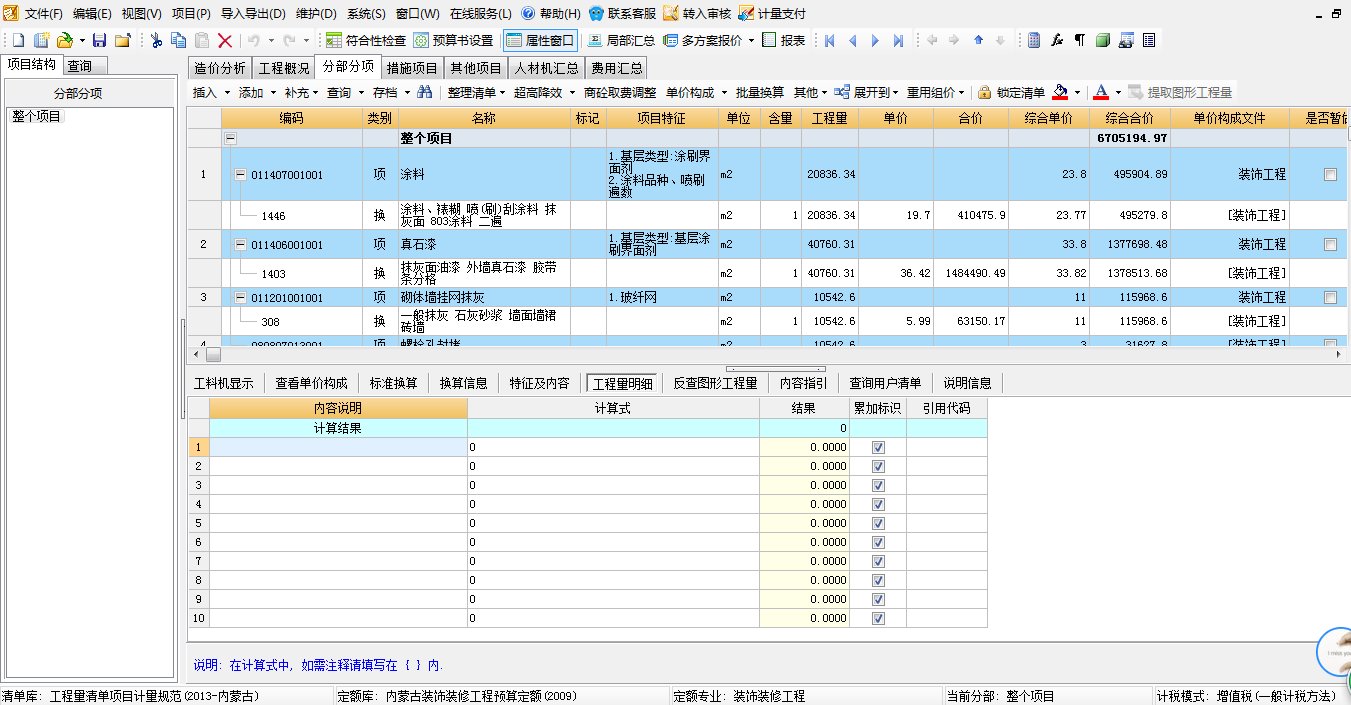Collapse the 011407001001 涂料 item node

tap(240, 174)
